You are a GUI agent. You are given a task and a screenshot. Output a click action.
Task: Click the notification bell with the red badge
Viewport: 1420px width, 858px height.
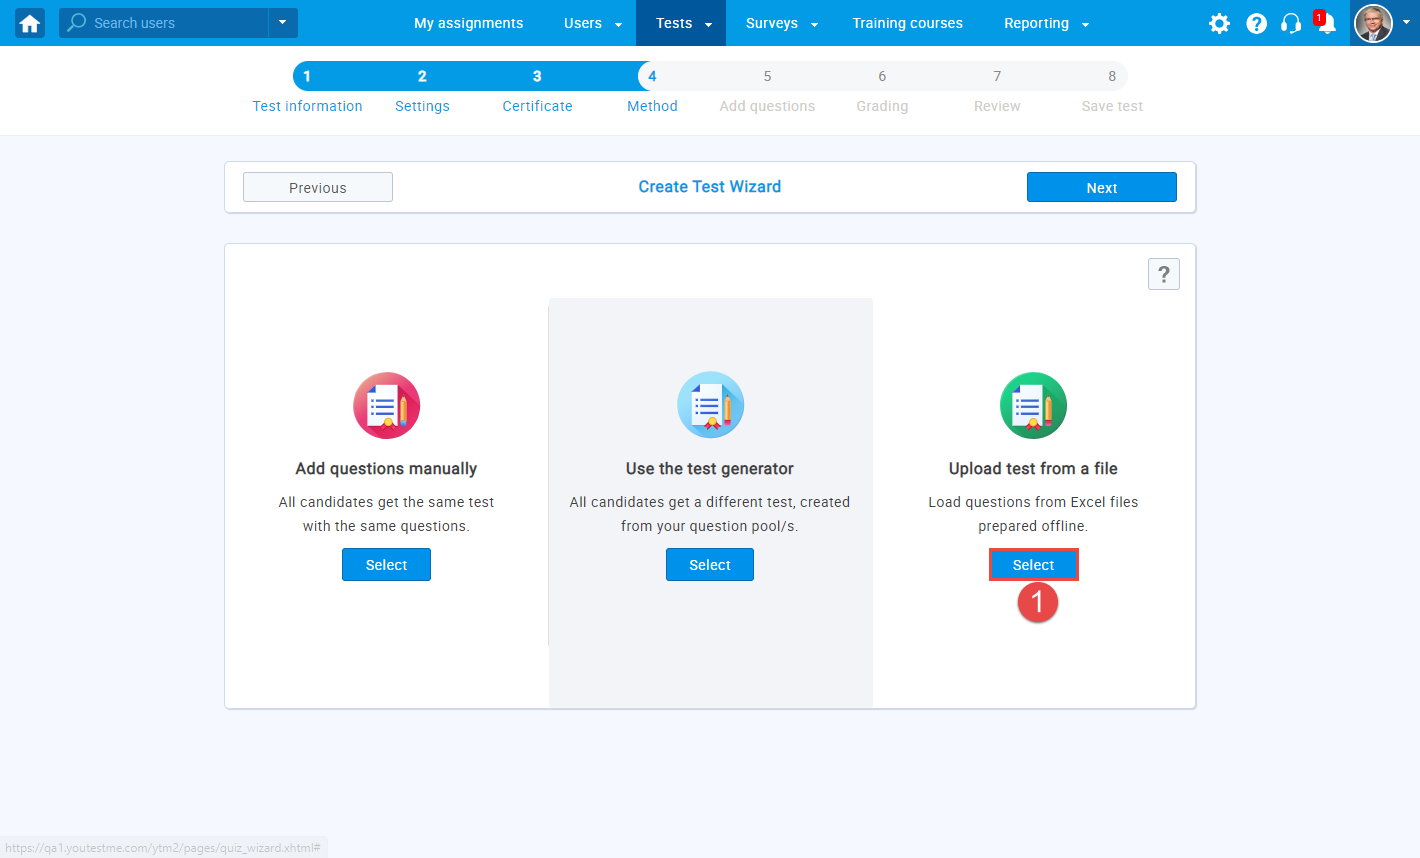pos(1326,22)
